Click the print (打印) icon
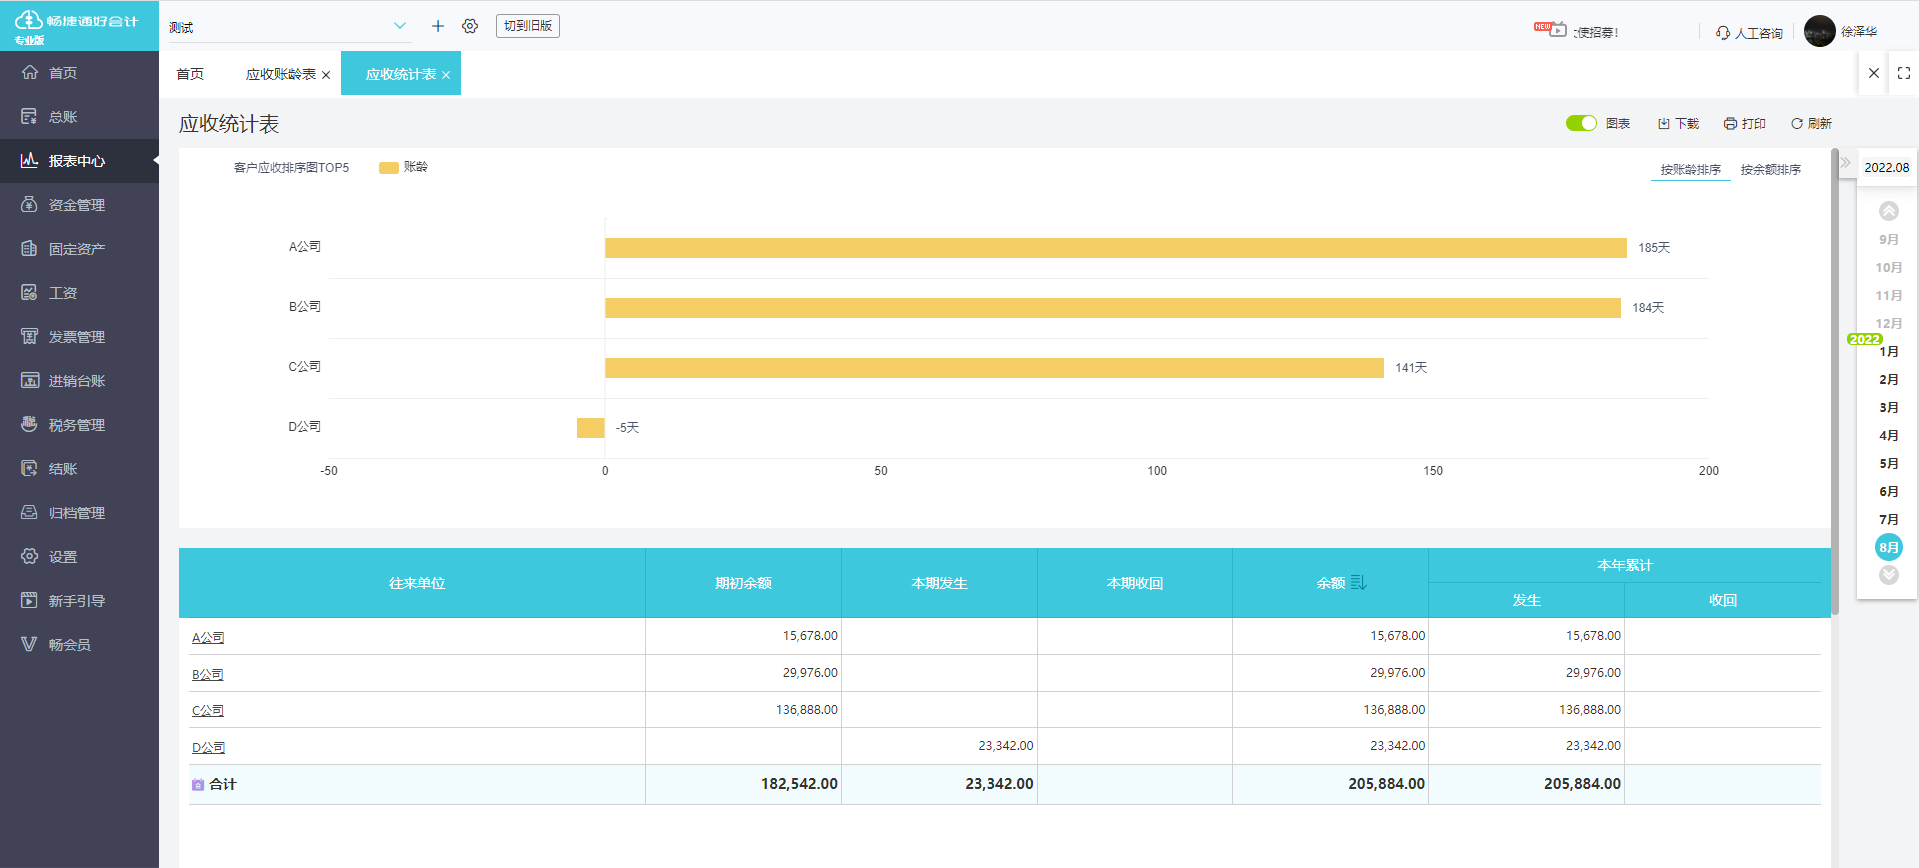This screenshot has width=1919, height=868. pos(1730,124)
